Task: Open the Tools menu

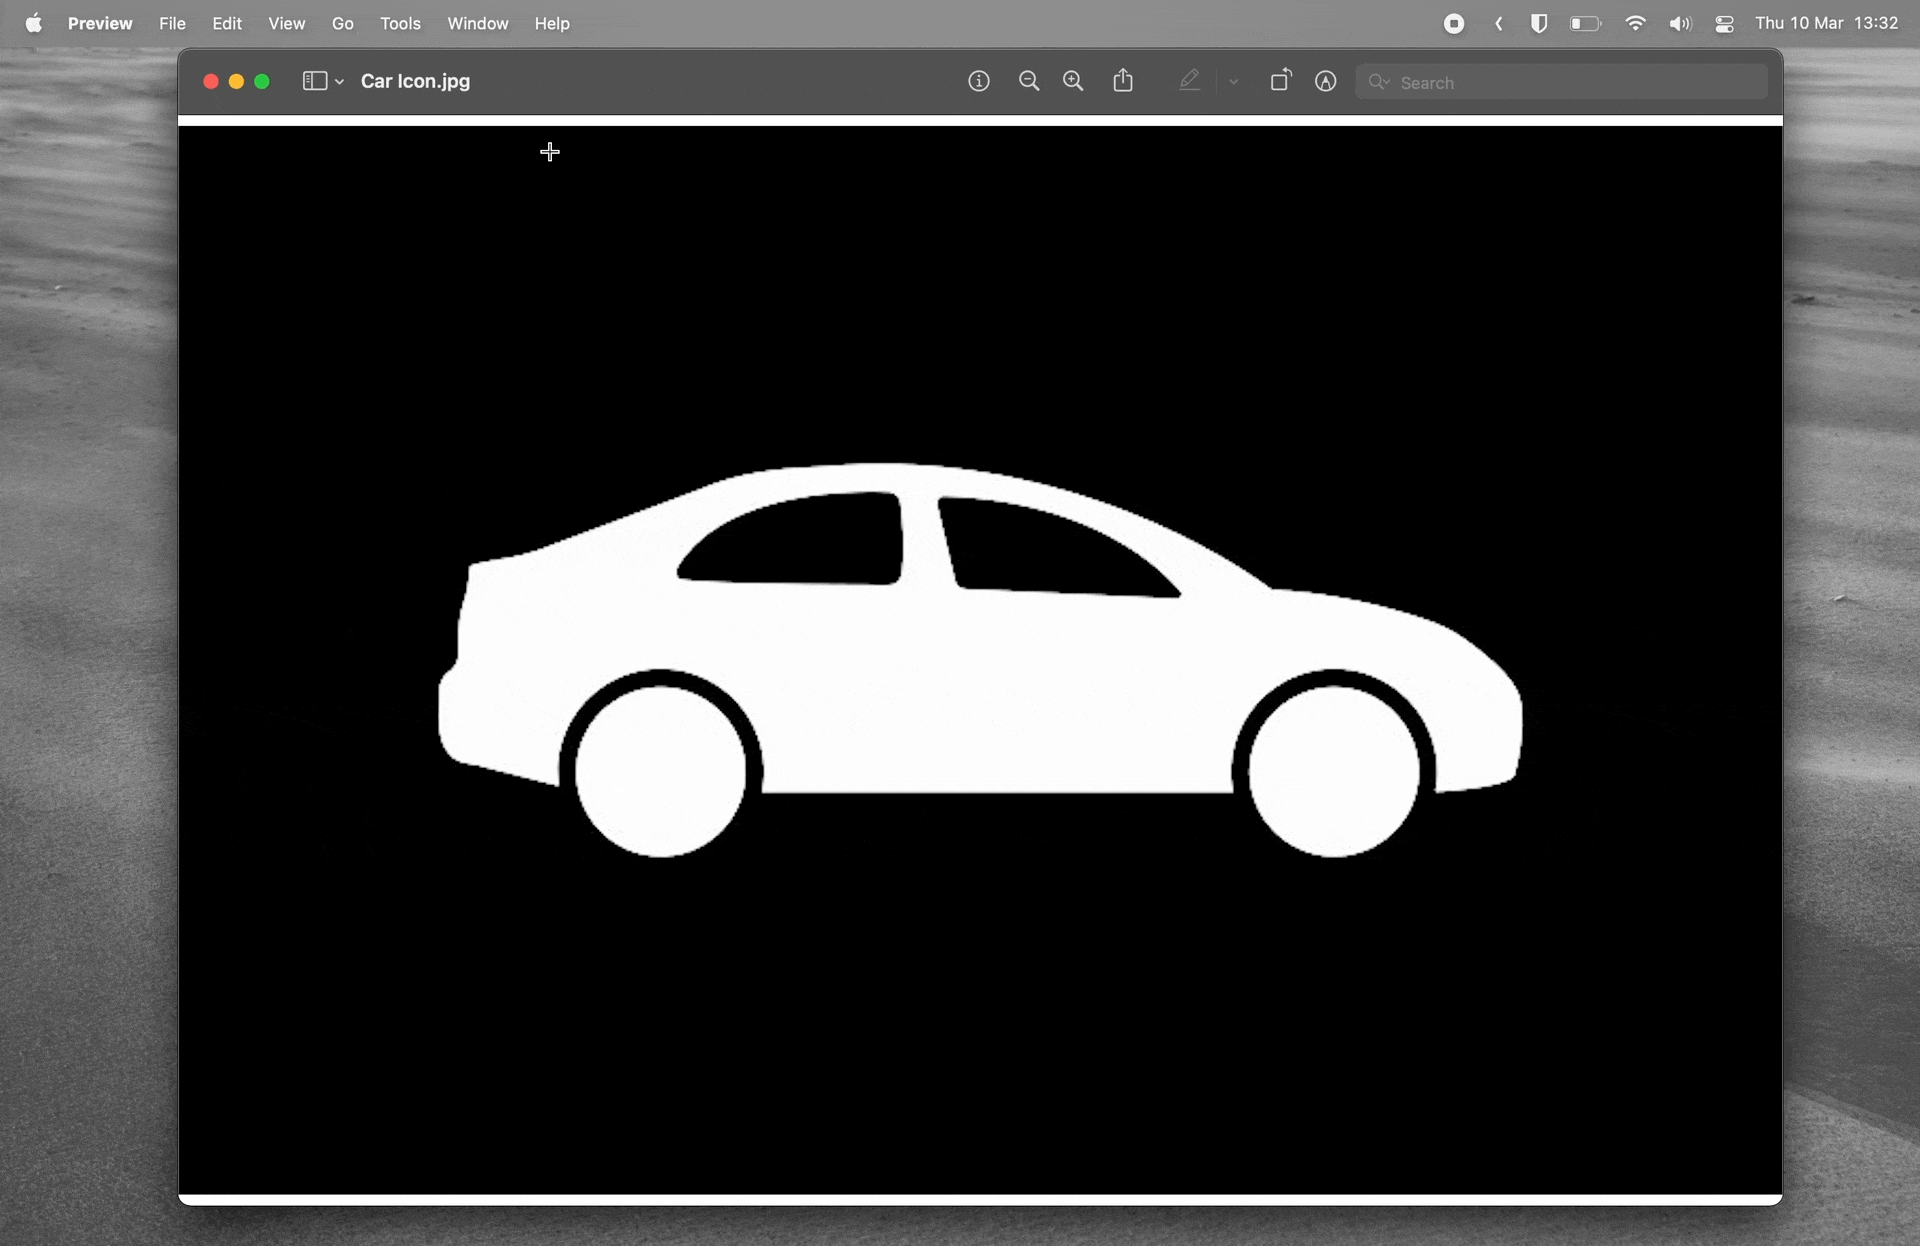Action: tap(399, 22)
